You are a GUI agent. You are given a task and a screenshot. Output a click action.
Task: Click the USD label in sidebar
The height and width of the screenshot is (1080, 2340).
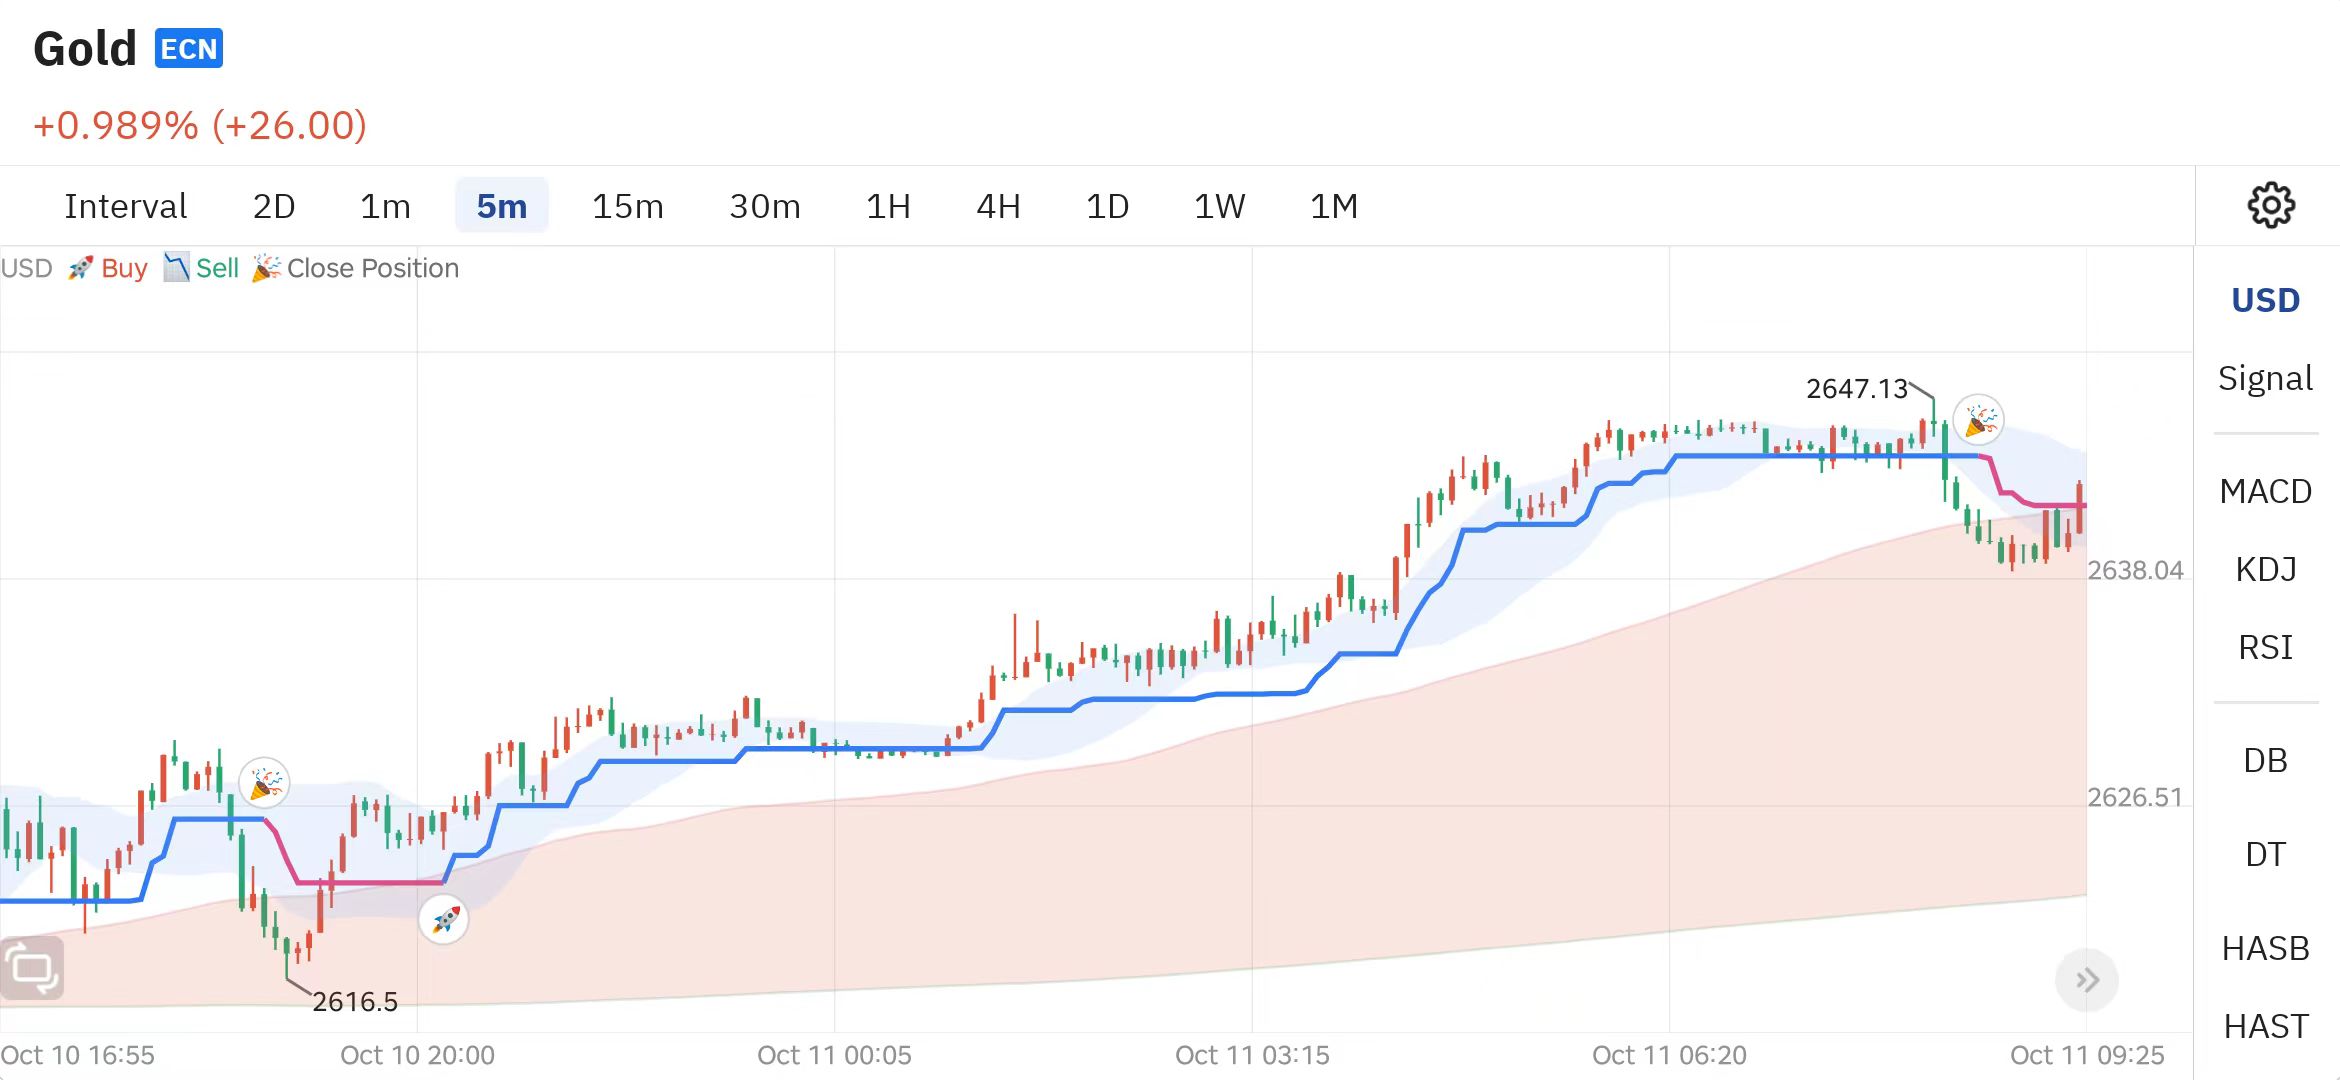[x=2265, y=300]
